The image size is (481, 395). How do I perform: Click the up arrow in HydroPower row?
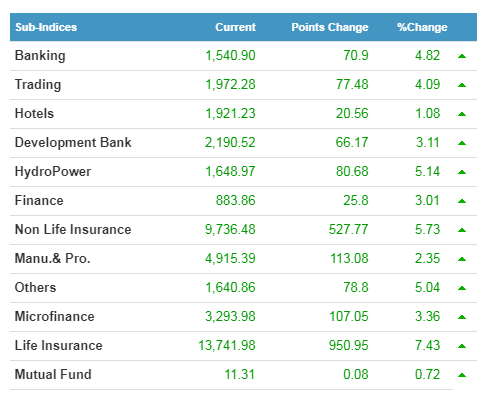pyautogui.click(x=462, y=172)
